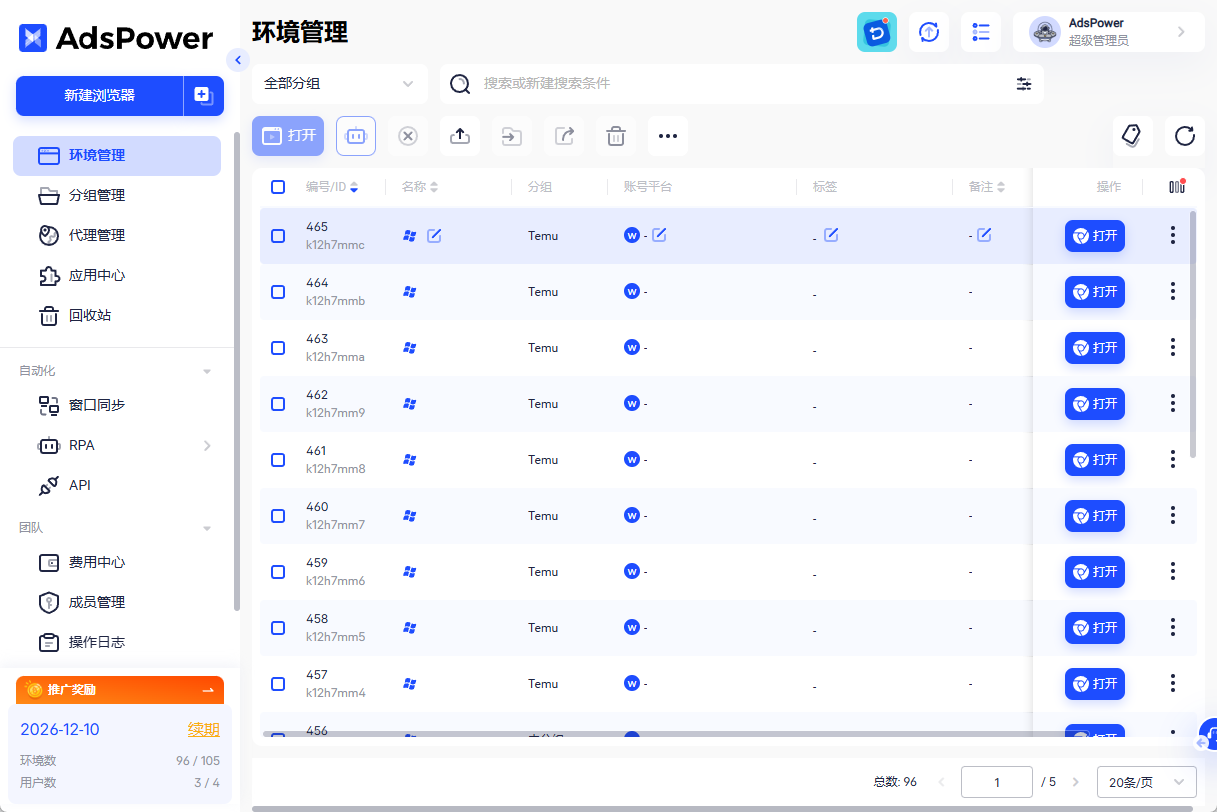Image resolution: width=1217 pixels, height=812 pixels.
Task: Expand the RPA submenu arrow
Action: (207, 445)
